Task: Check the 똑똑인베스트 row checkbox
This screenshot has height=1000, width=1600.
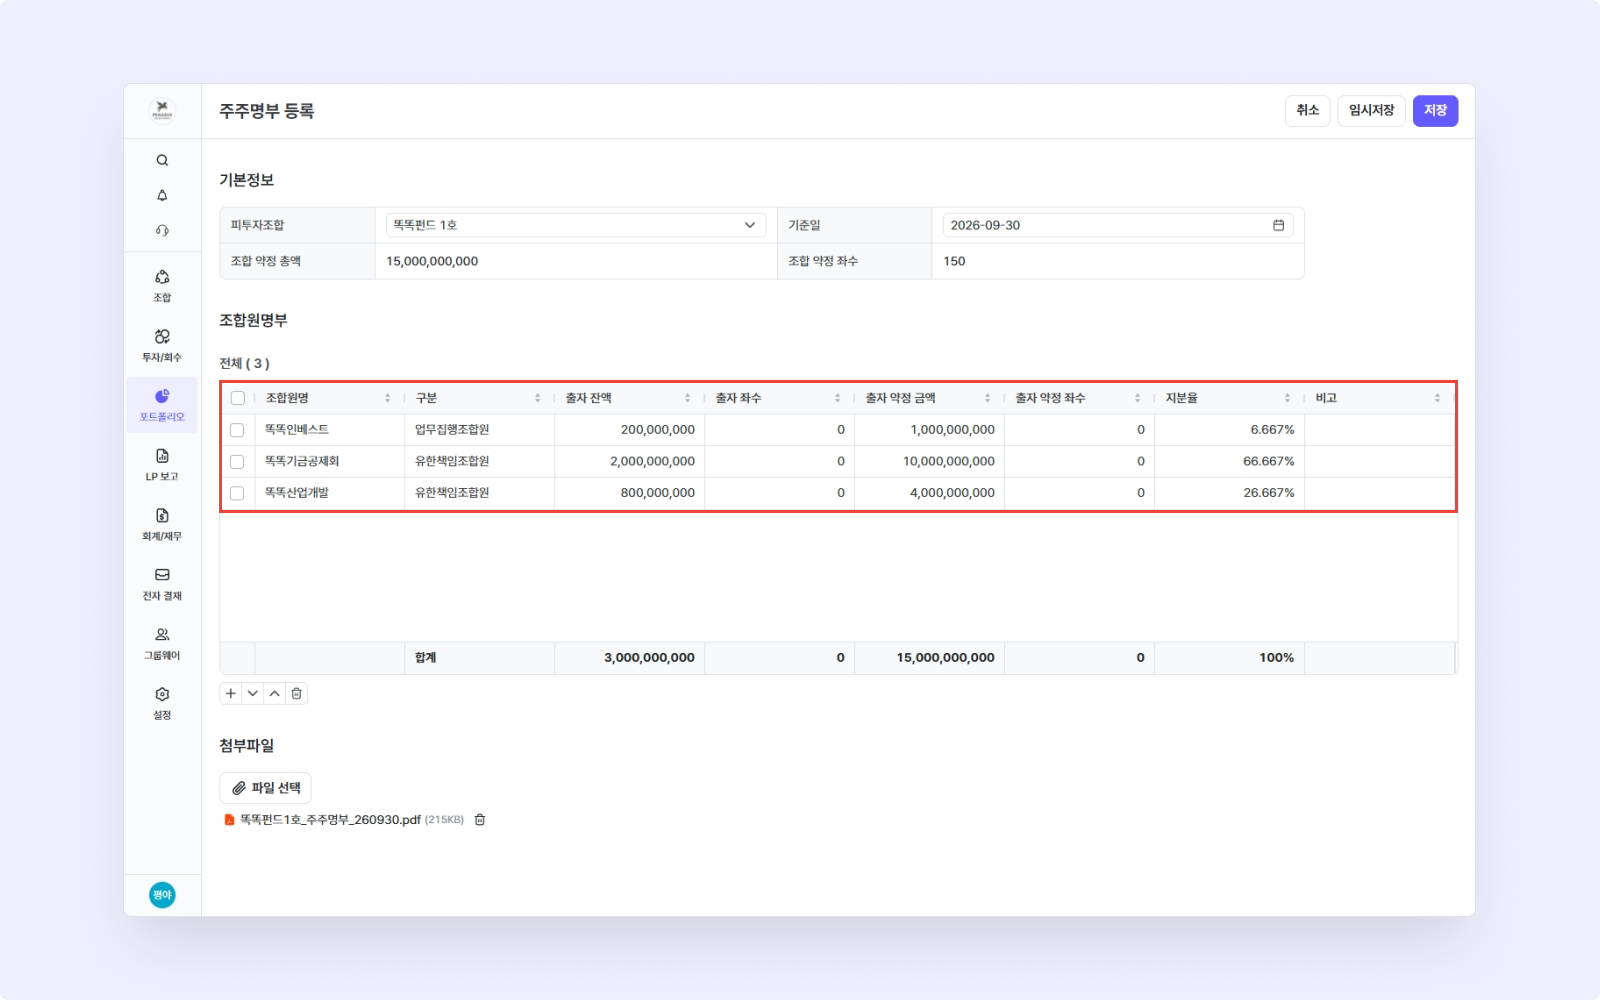Action: pyautogui.click(x=237, y=430)
